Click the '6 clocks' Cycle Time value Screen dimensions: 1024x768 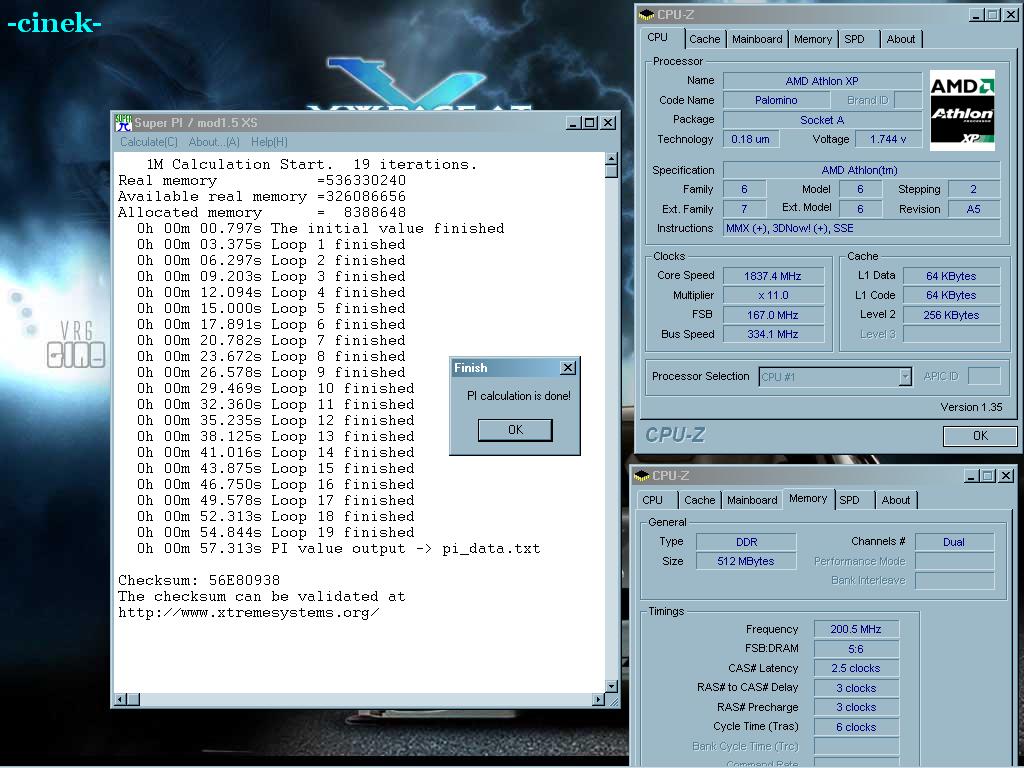click(x=856, y=727)
